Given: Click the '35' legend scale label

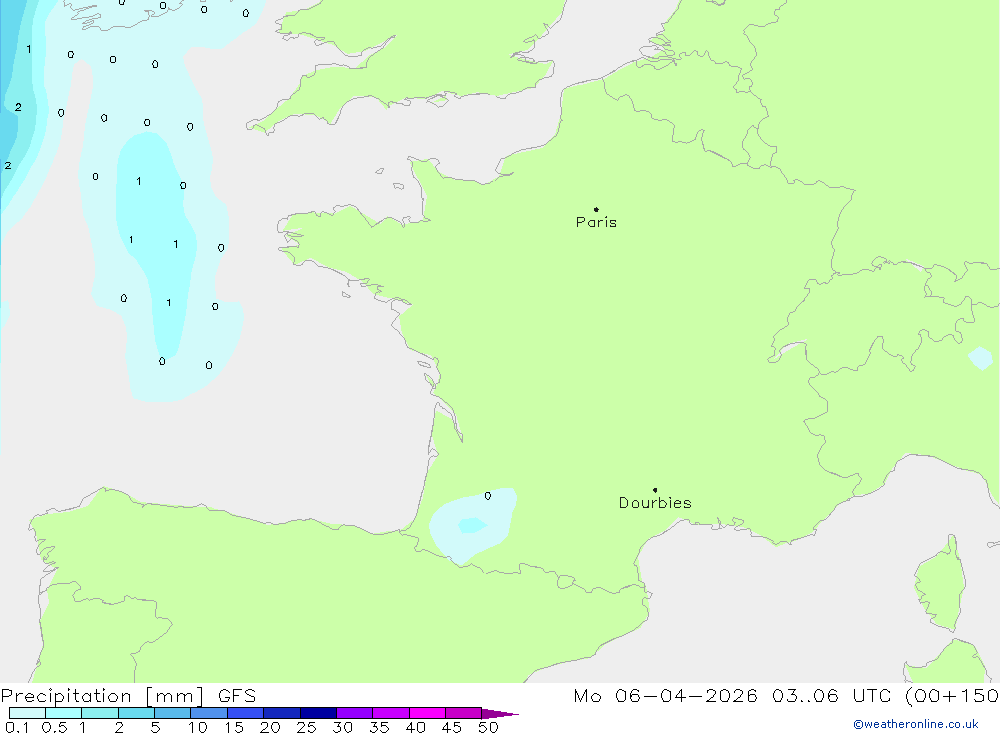Looking at the screenshot, I should 379,727.
